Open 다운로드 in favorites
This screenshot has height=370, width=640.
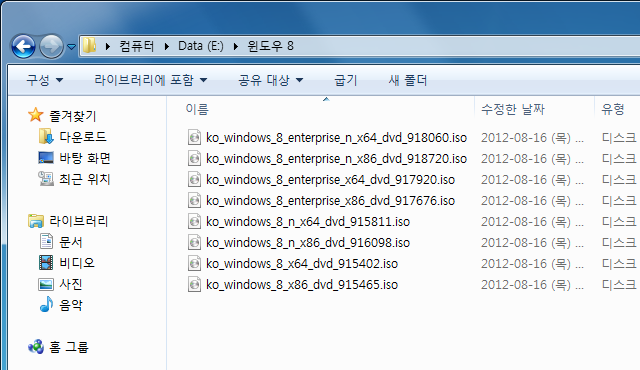tap(83, 137)
